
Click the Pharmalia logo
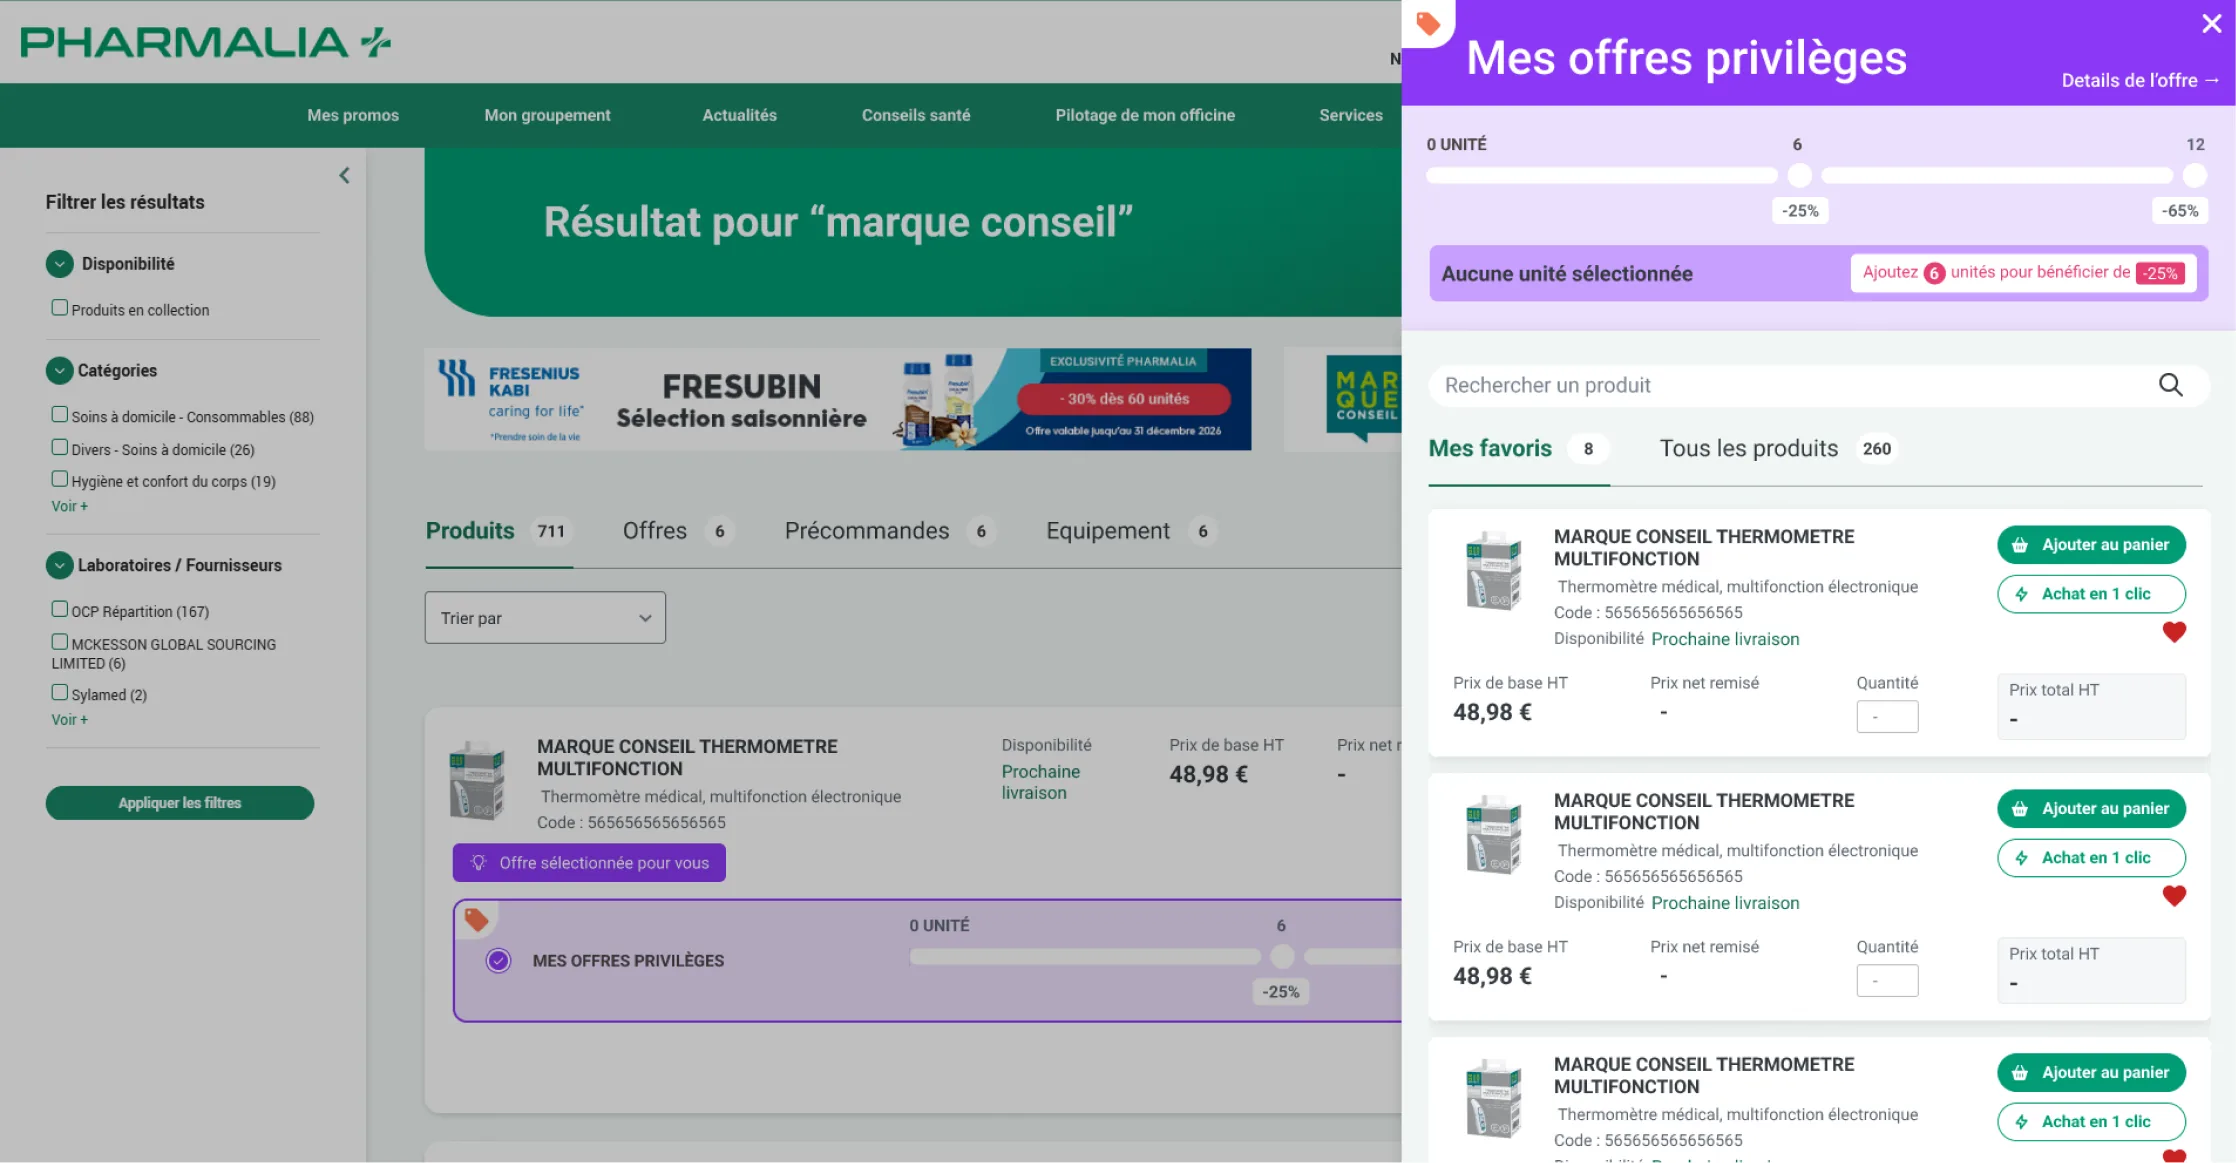click(x=205, y=42)
